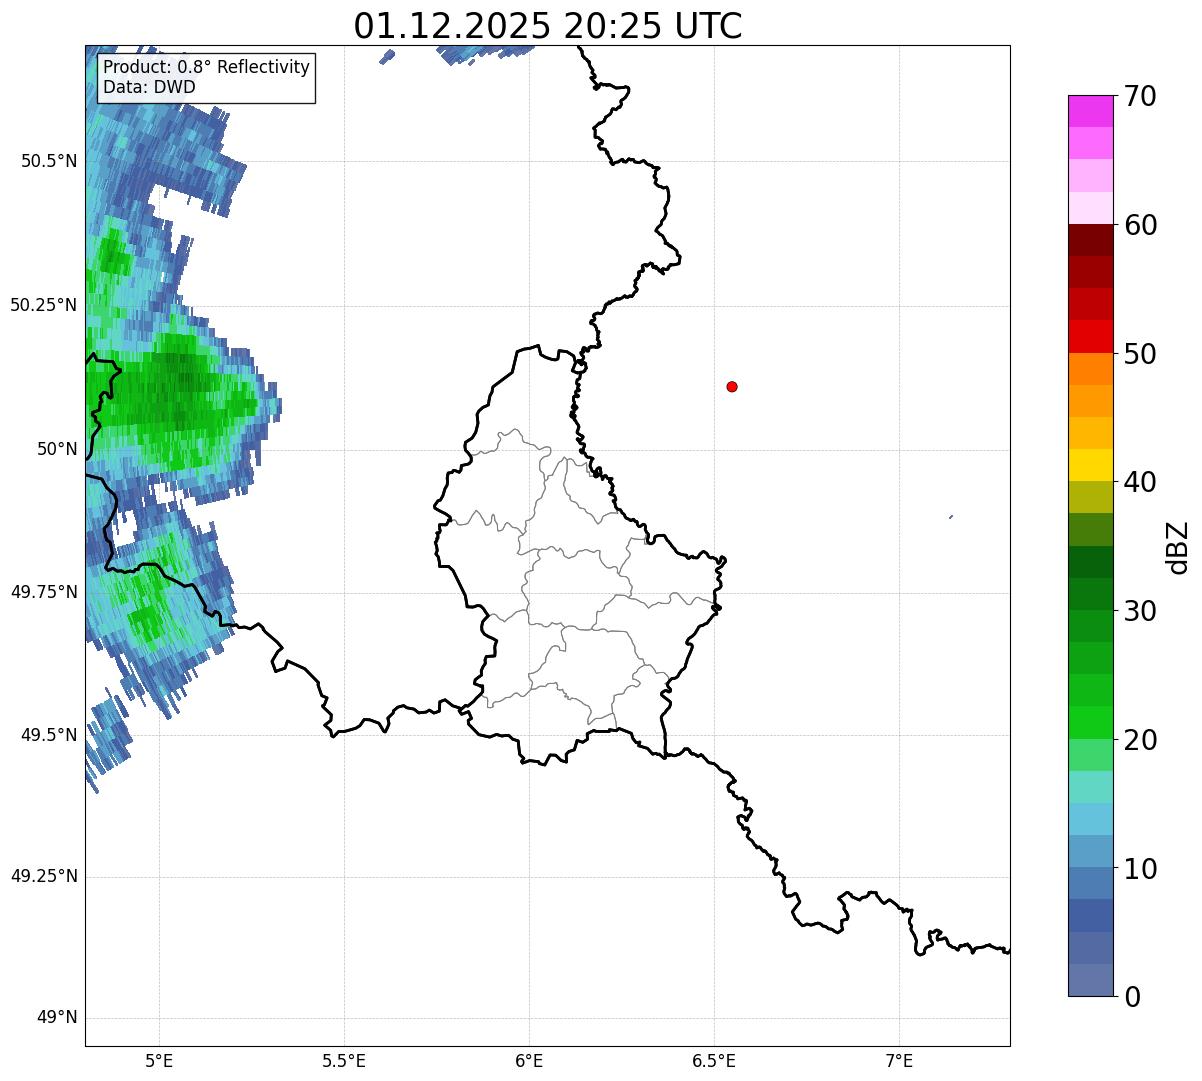Click the 5.5°E longitude label
Image resolution: width=1202 pixels, height=1081 pixels.
point(344,1061)
